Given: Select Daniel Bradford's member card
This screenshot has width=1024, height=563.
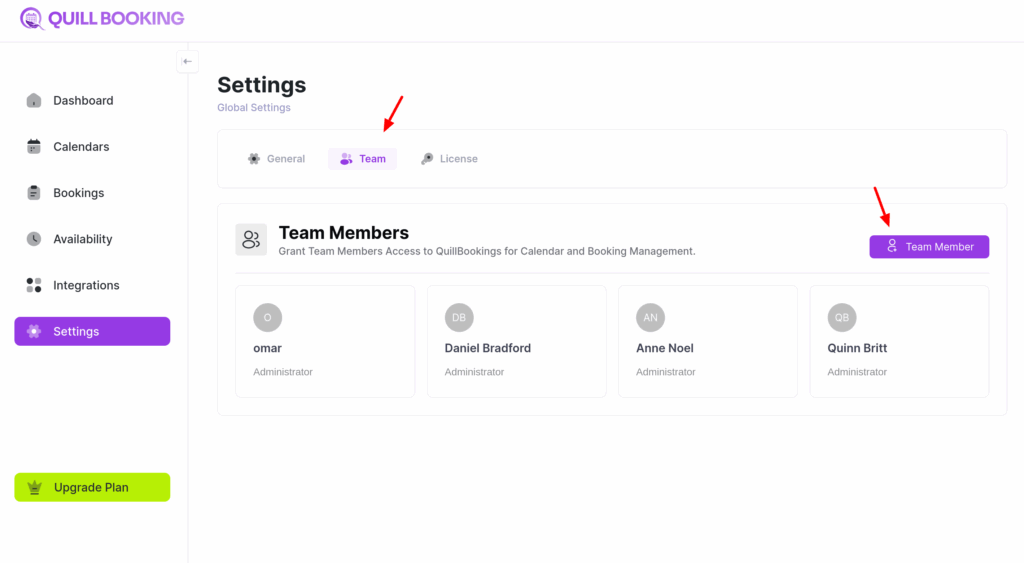Looking at the screenshot, I should click(x=516, y=342).
